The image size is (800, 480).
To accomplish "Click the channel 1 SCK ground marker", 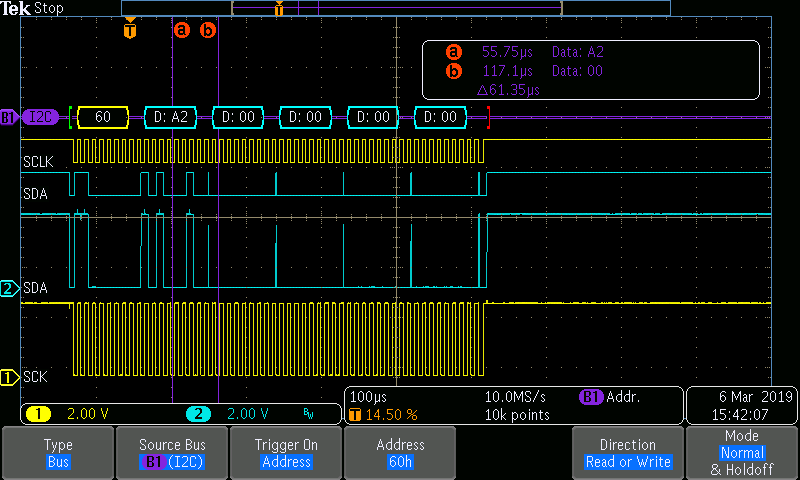I will tap(10, 377).
